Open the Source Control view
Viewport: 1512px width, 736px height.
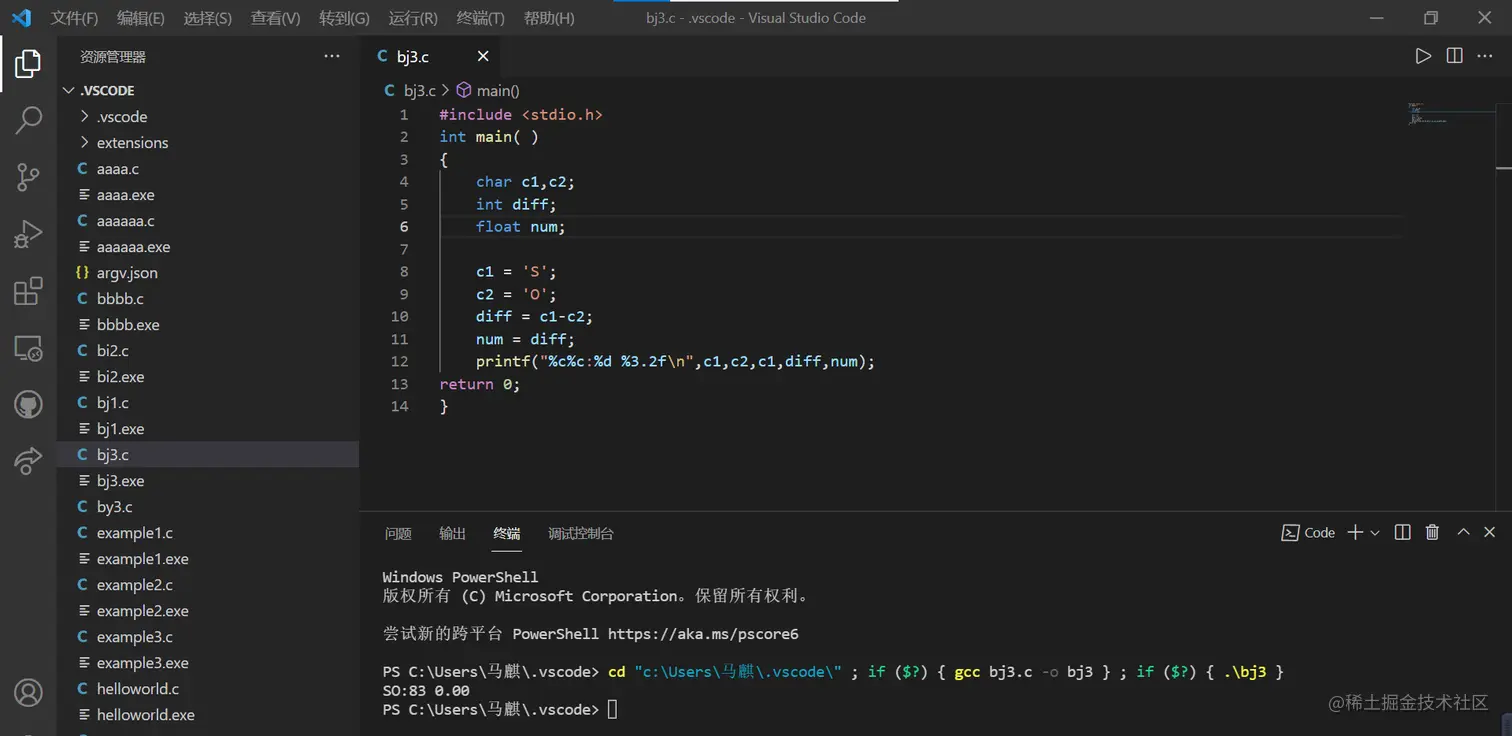[28, 178]
